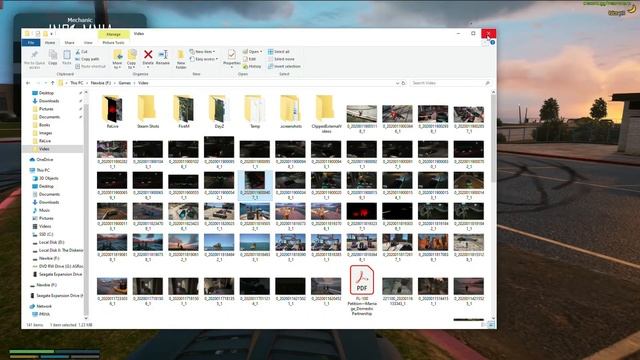Click the Help question mark icon

[493, 42]
